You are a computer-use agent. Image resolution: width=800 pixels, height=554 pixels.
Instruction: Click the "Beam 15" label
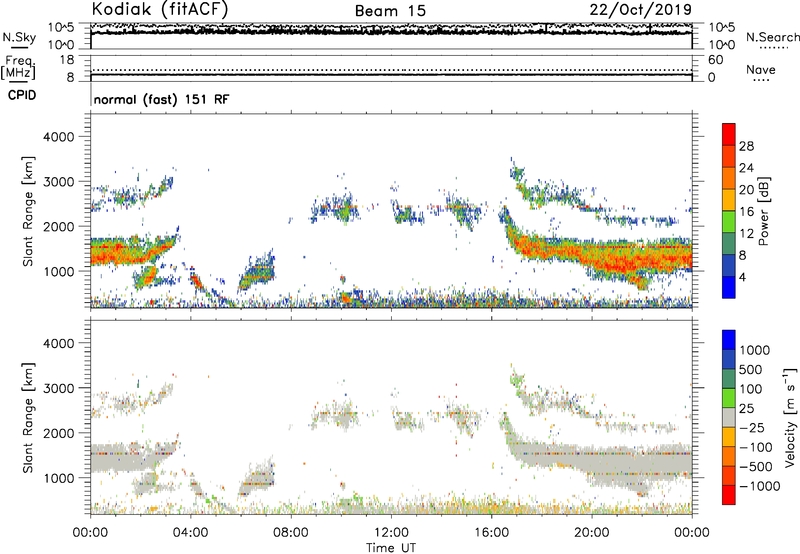390,11
